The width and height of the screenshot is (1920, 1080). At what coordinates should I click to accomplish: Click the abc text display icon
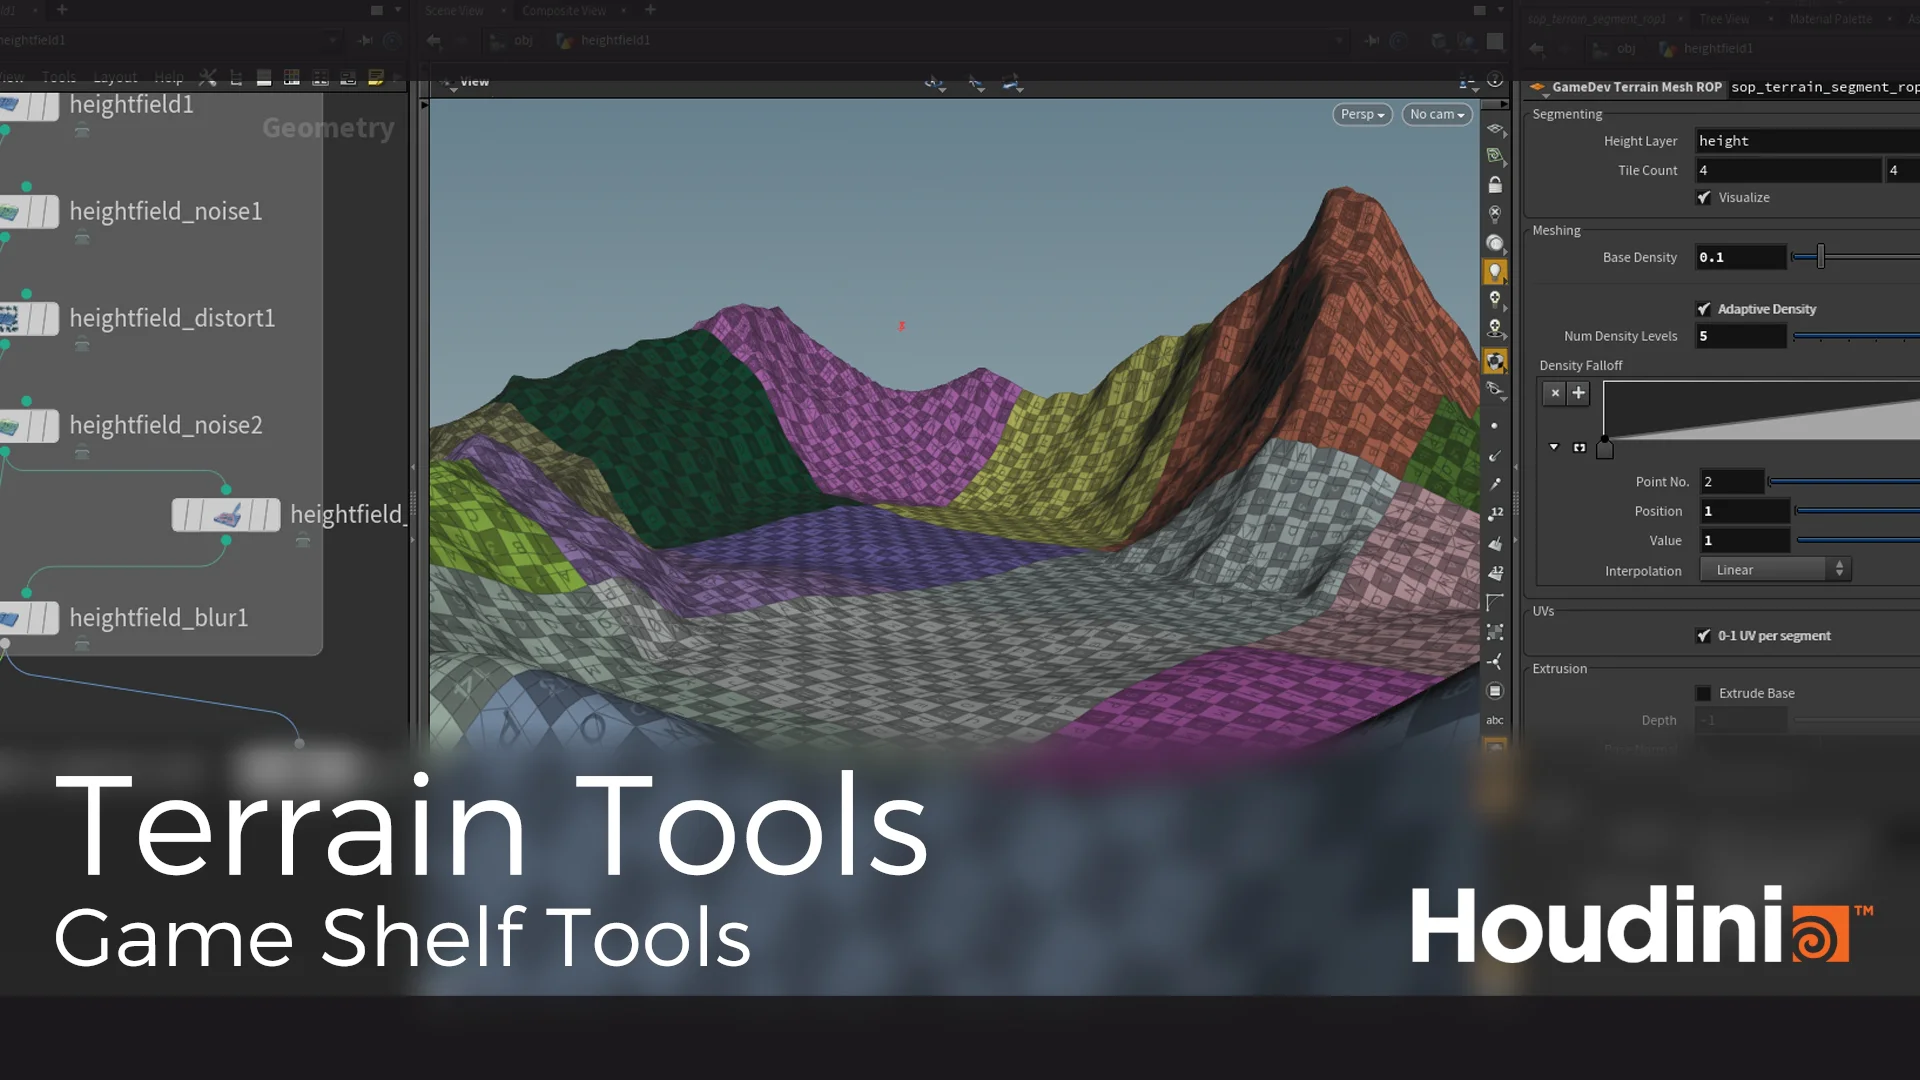1495,720
